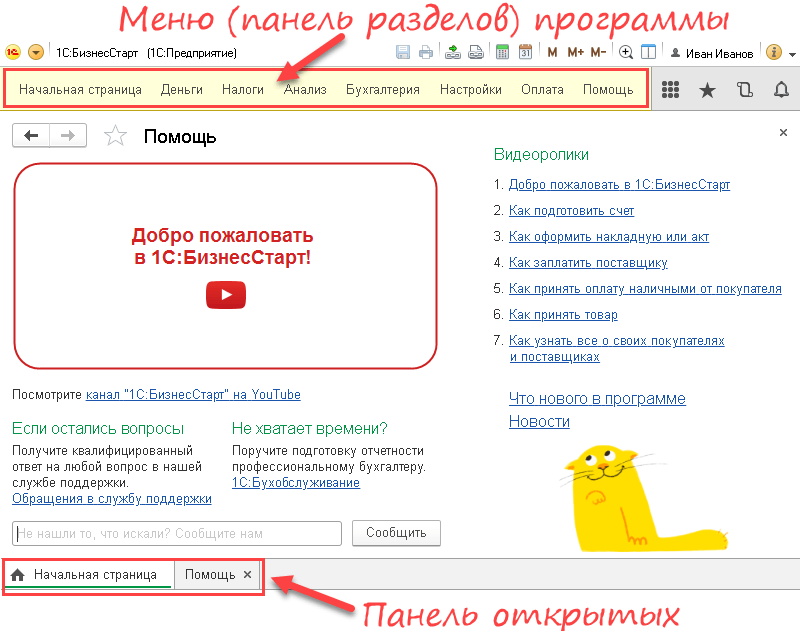
Task: Close the Помощь tab with its X
Action: click(x=247, y=575)
